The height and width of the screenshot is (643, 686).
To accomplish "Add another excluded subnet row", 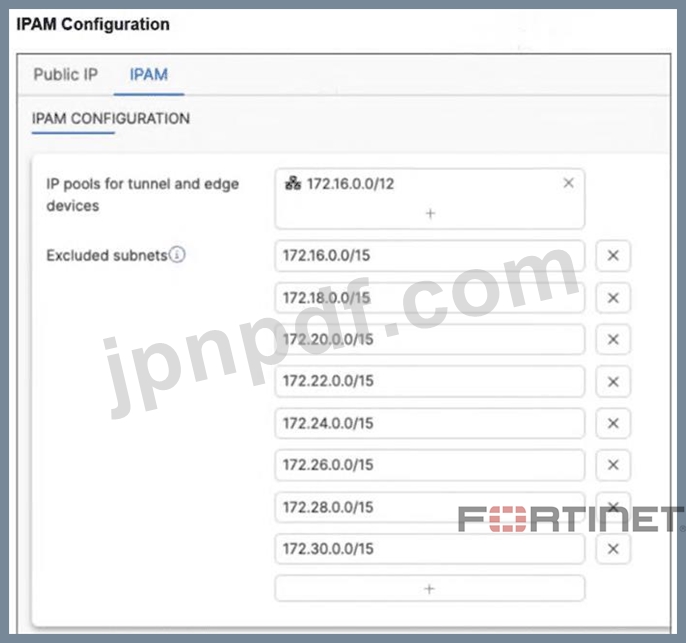I will (x=430, y=589).
